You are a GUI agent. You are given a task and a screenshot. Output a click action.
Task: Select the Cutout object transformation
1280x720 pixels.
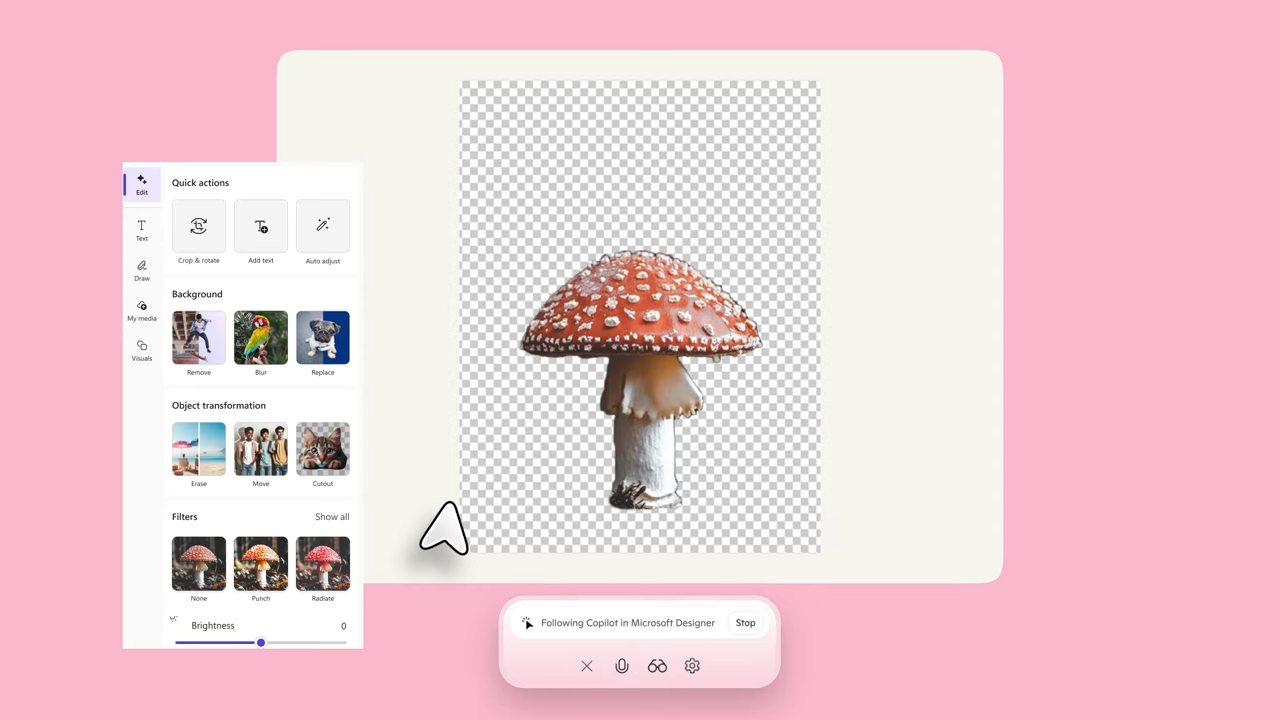point(323,449)
